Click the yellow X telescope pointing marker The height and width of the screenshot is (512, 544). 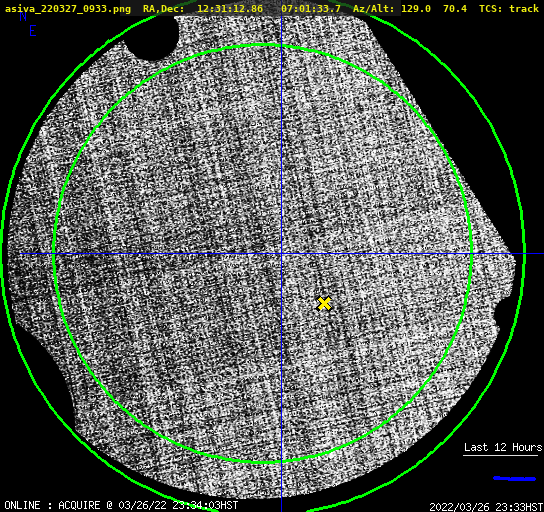coord(324,303)
